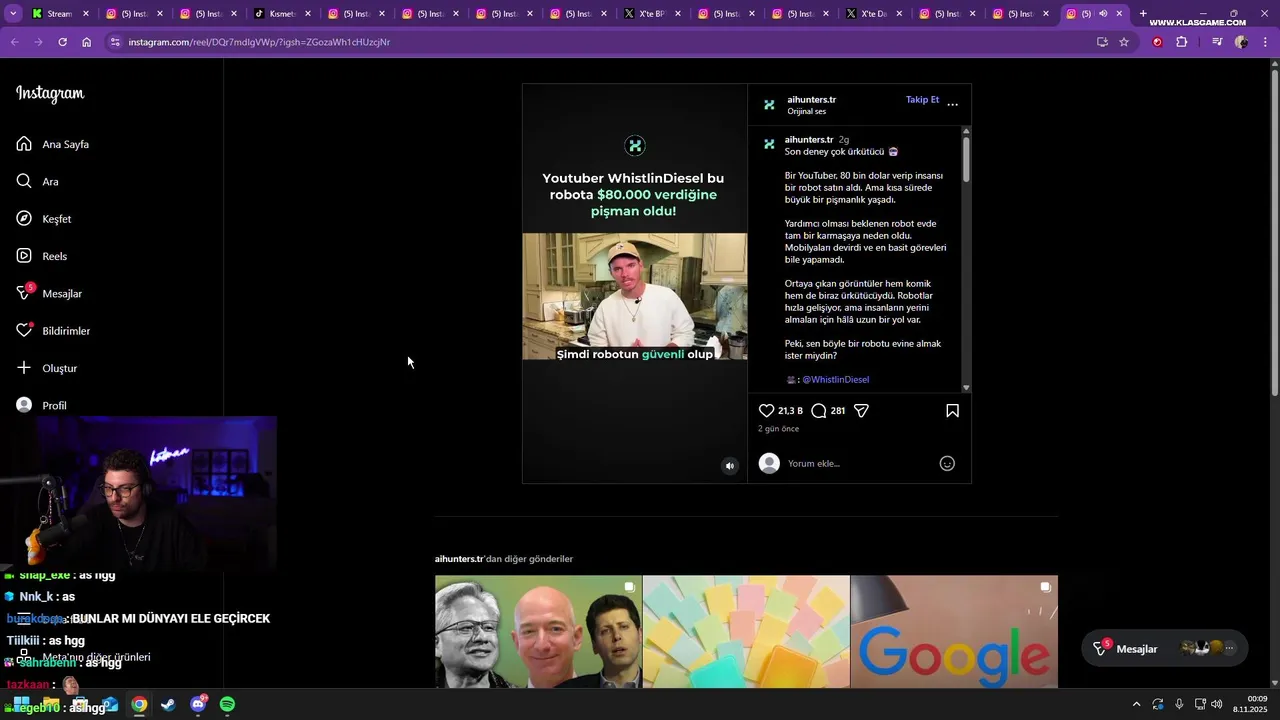The width and height of the screenshot is (1280, 720).
Task: Click the caption scrollbar up arrow
Action: pyautogui.click(x=966, y=131)
